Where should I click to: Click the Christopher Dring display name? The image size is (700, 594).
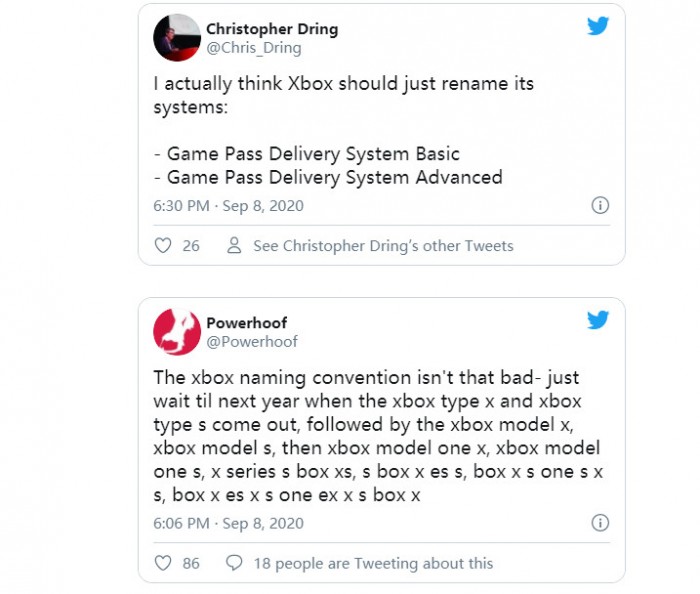pos(272,29)
